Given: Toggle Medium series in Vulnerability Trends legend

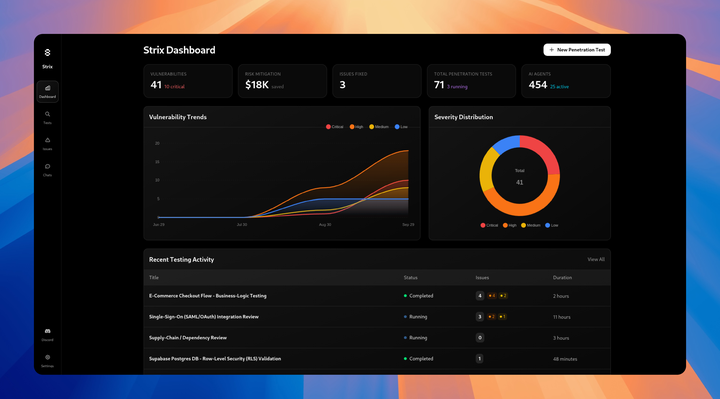Looking at the screenshot, I should pyautogui.click(x=379, y=127).
